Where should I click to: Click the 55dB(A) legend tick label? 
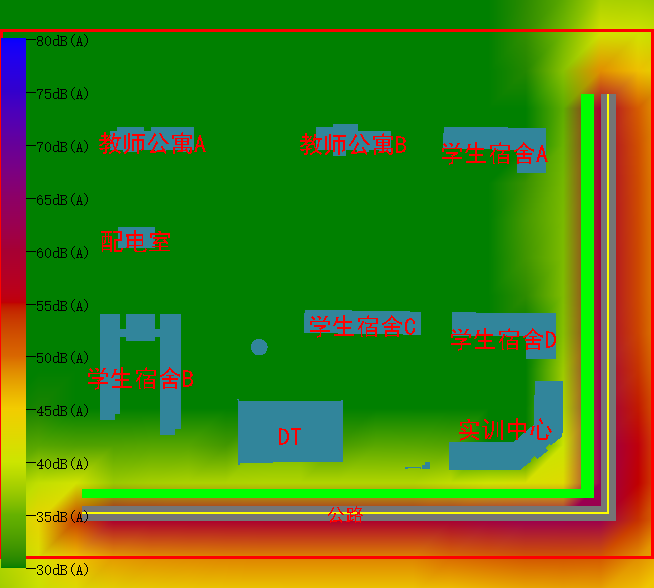click(x=61, y=305)
